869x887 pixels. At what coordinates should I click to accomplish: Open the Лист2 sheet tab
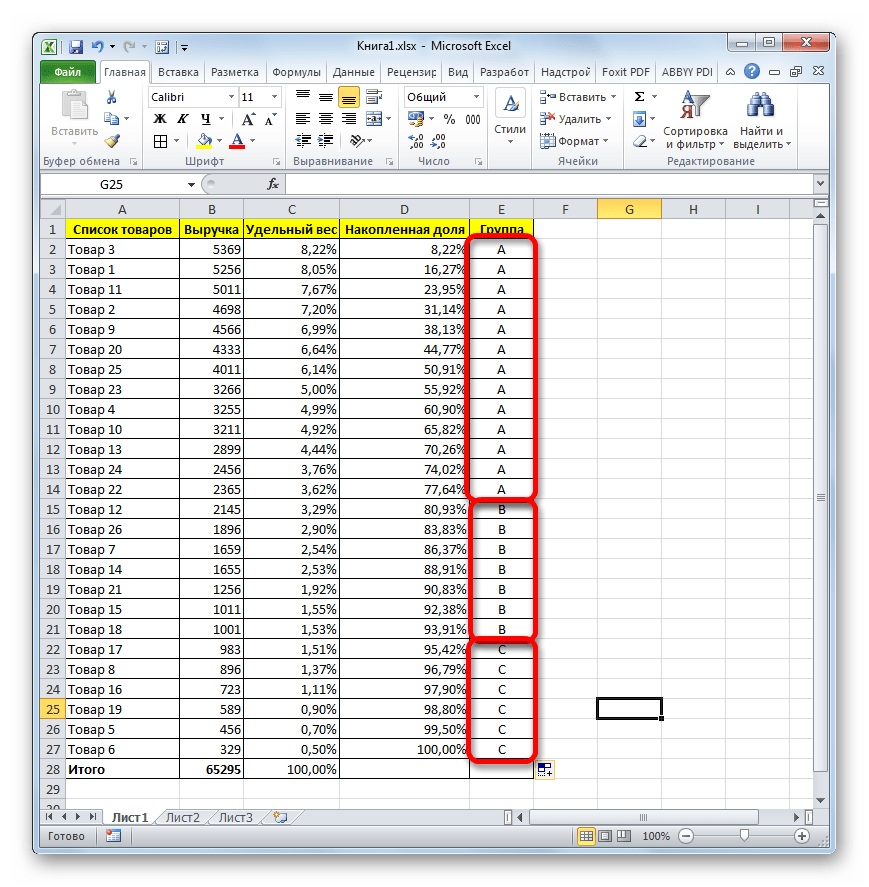click(182, 817)
